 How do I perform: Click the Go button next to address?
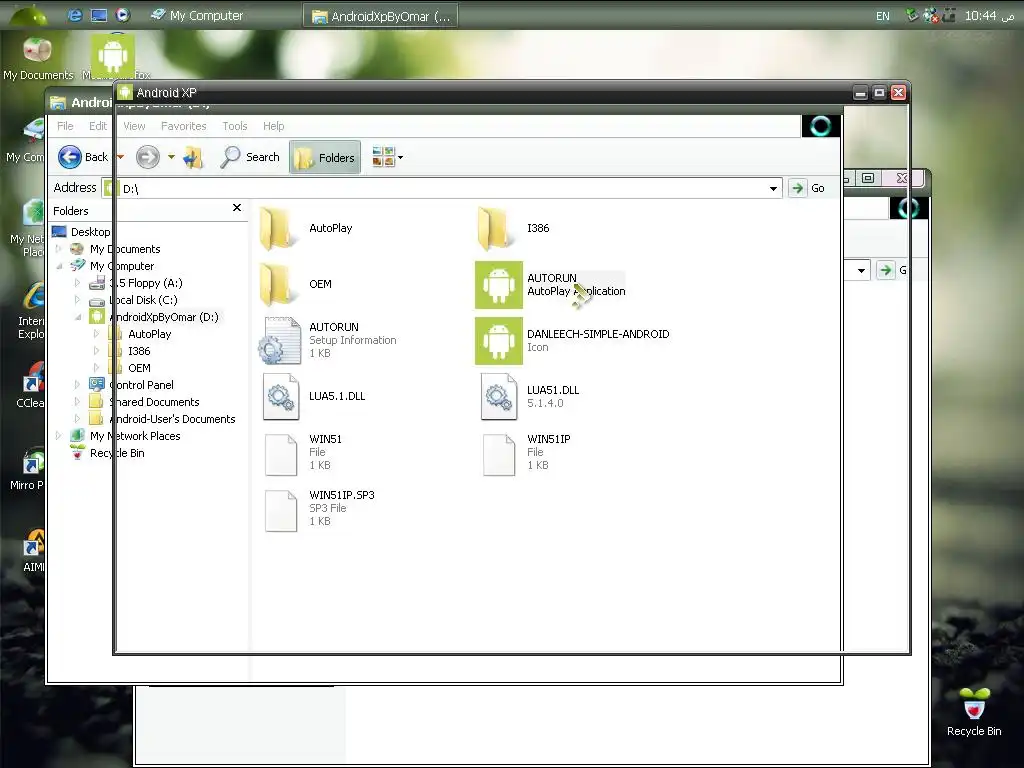click(807, 188)
